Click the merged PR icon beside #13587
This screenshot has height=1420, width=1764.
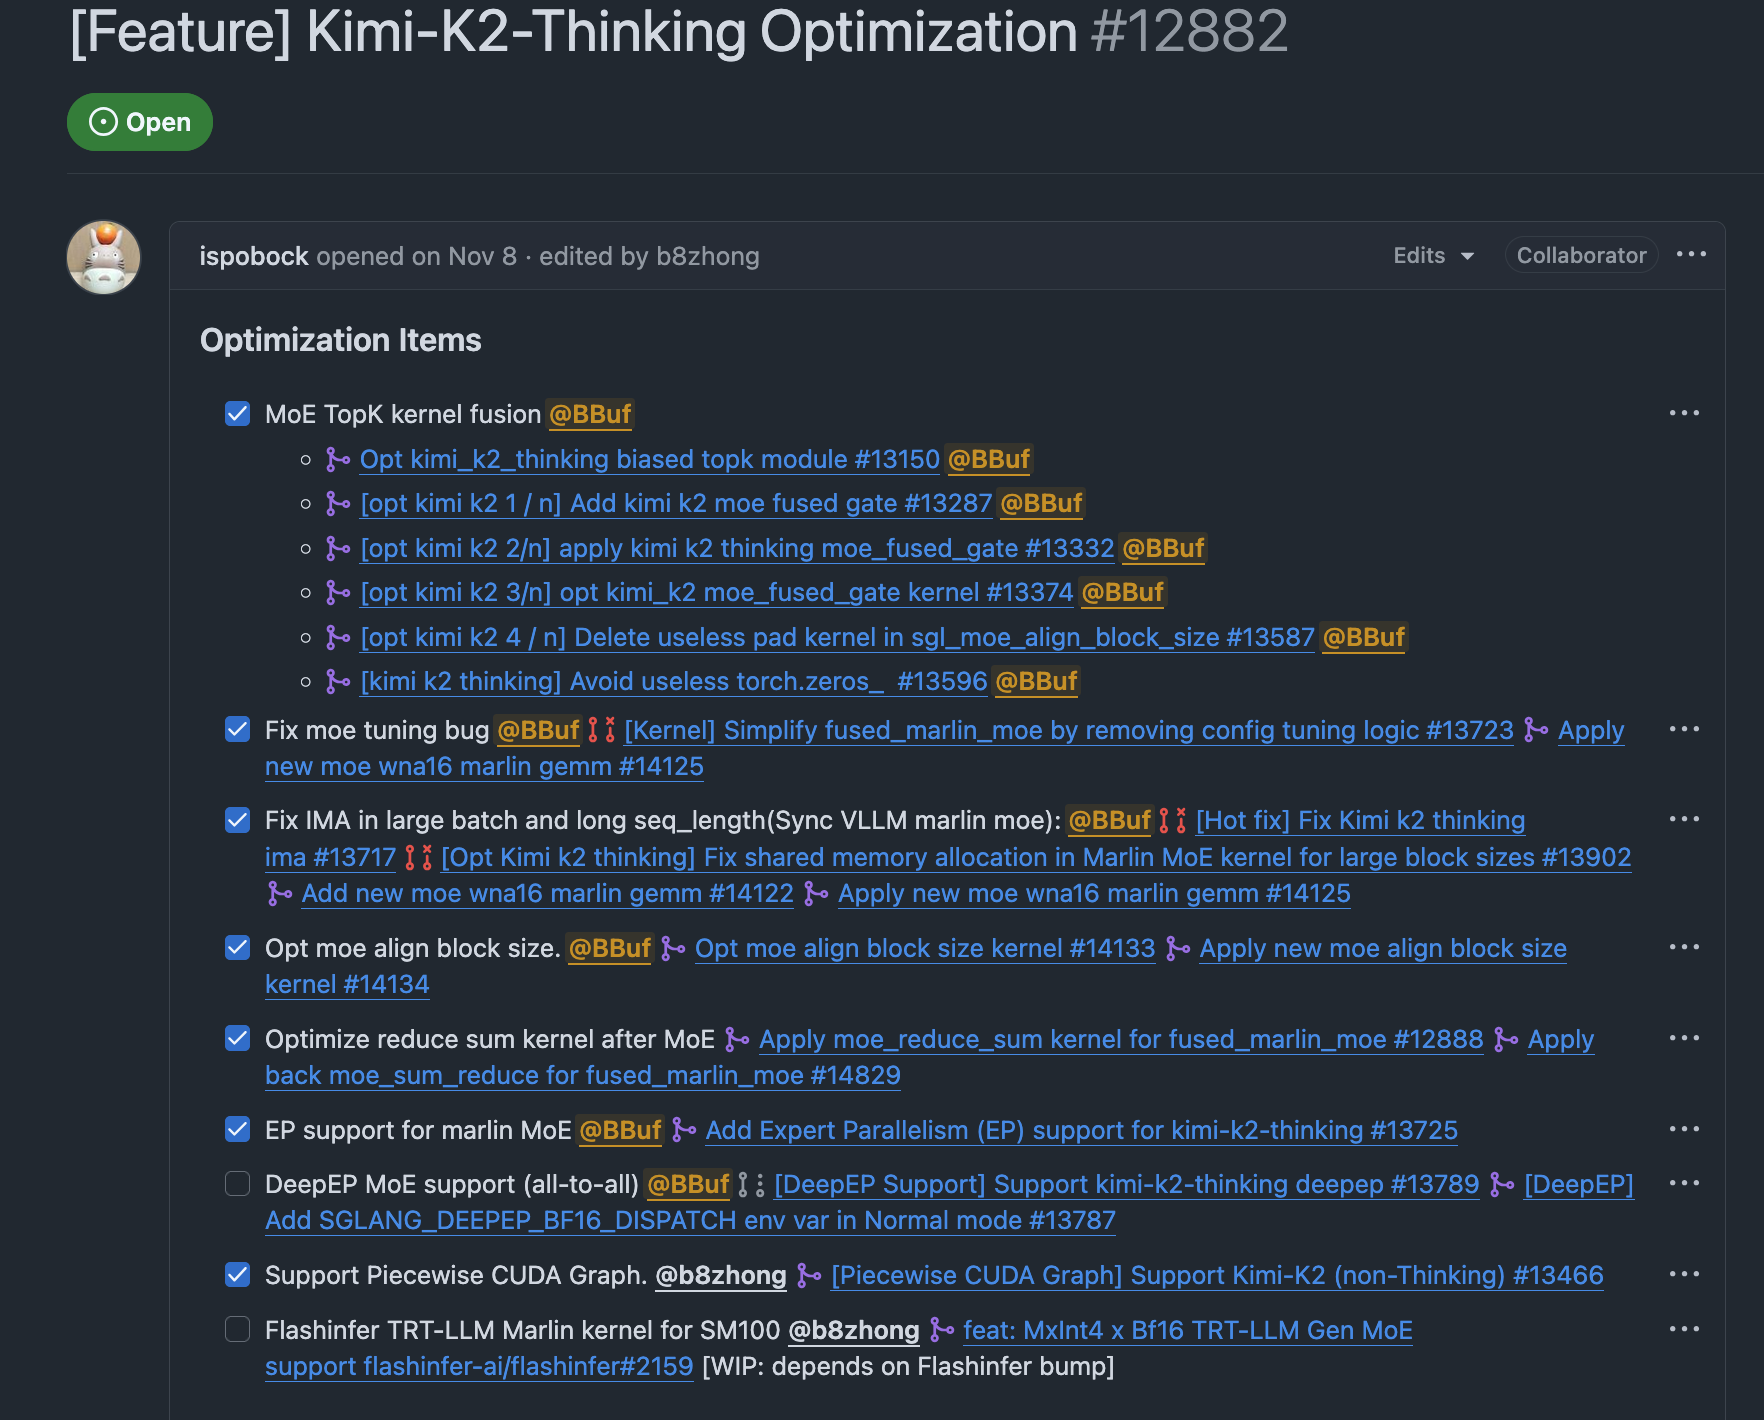338,637
